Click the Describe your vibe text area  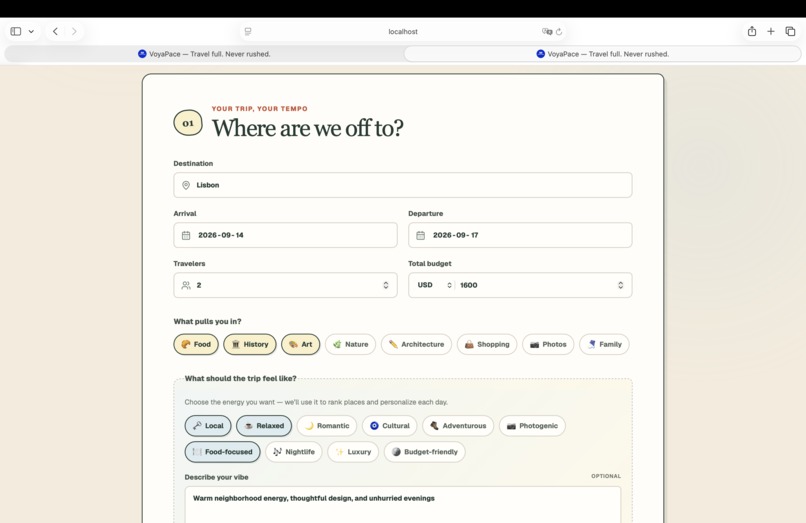point(402,505)
